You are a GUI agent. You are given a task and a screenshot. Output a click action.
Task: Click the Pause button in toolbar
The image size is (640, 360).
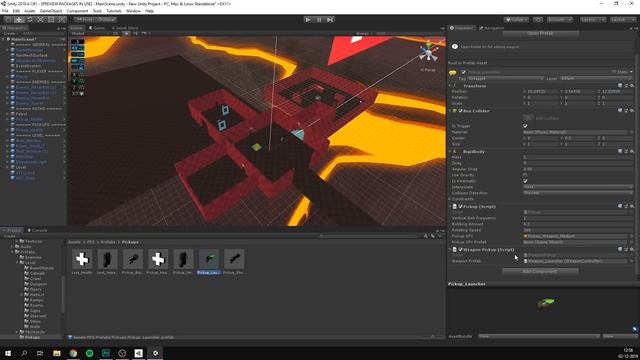pos(319,20)
